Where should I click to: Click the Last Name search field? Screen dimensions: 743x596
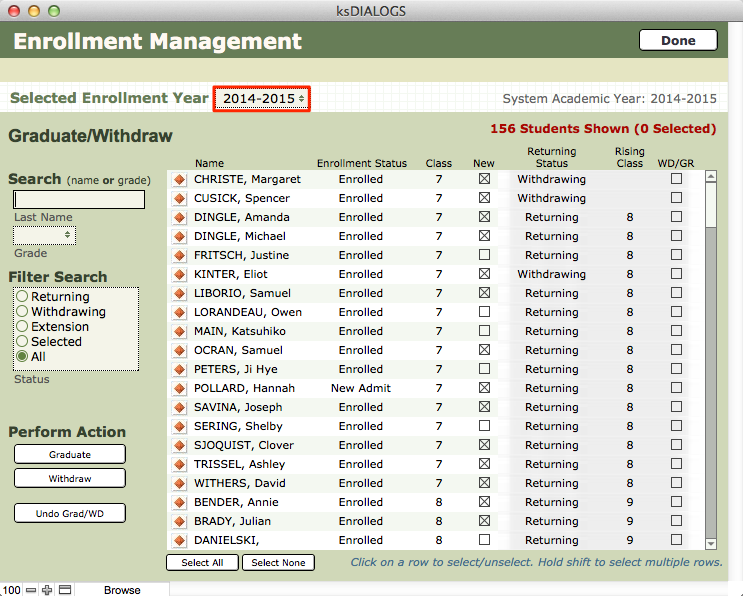(x=79, y=200)
